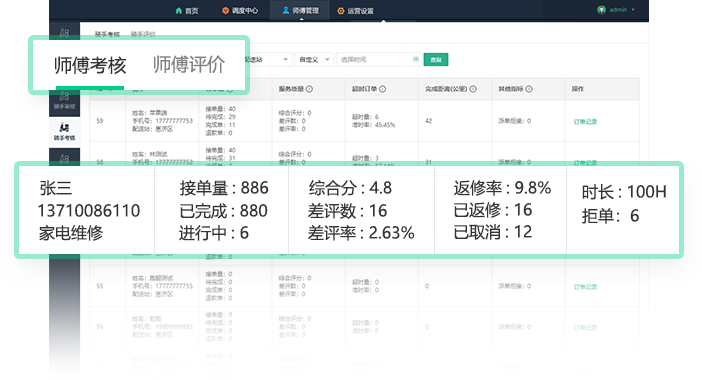Select 师傅管理 in the top navigation
This screenshot has height=380, width=702.
(300, 10)
